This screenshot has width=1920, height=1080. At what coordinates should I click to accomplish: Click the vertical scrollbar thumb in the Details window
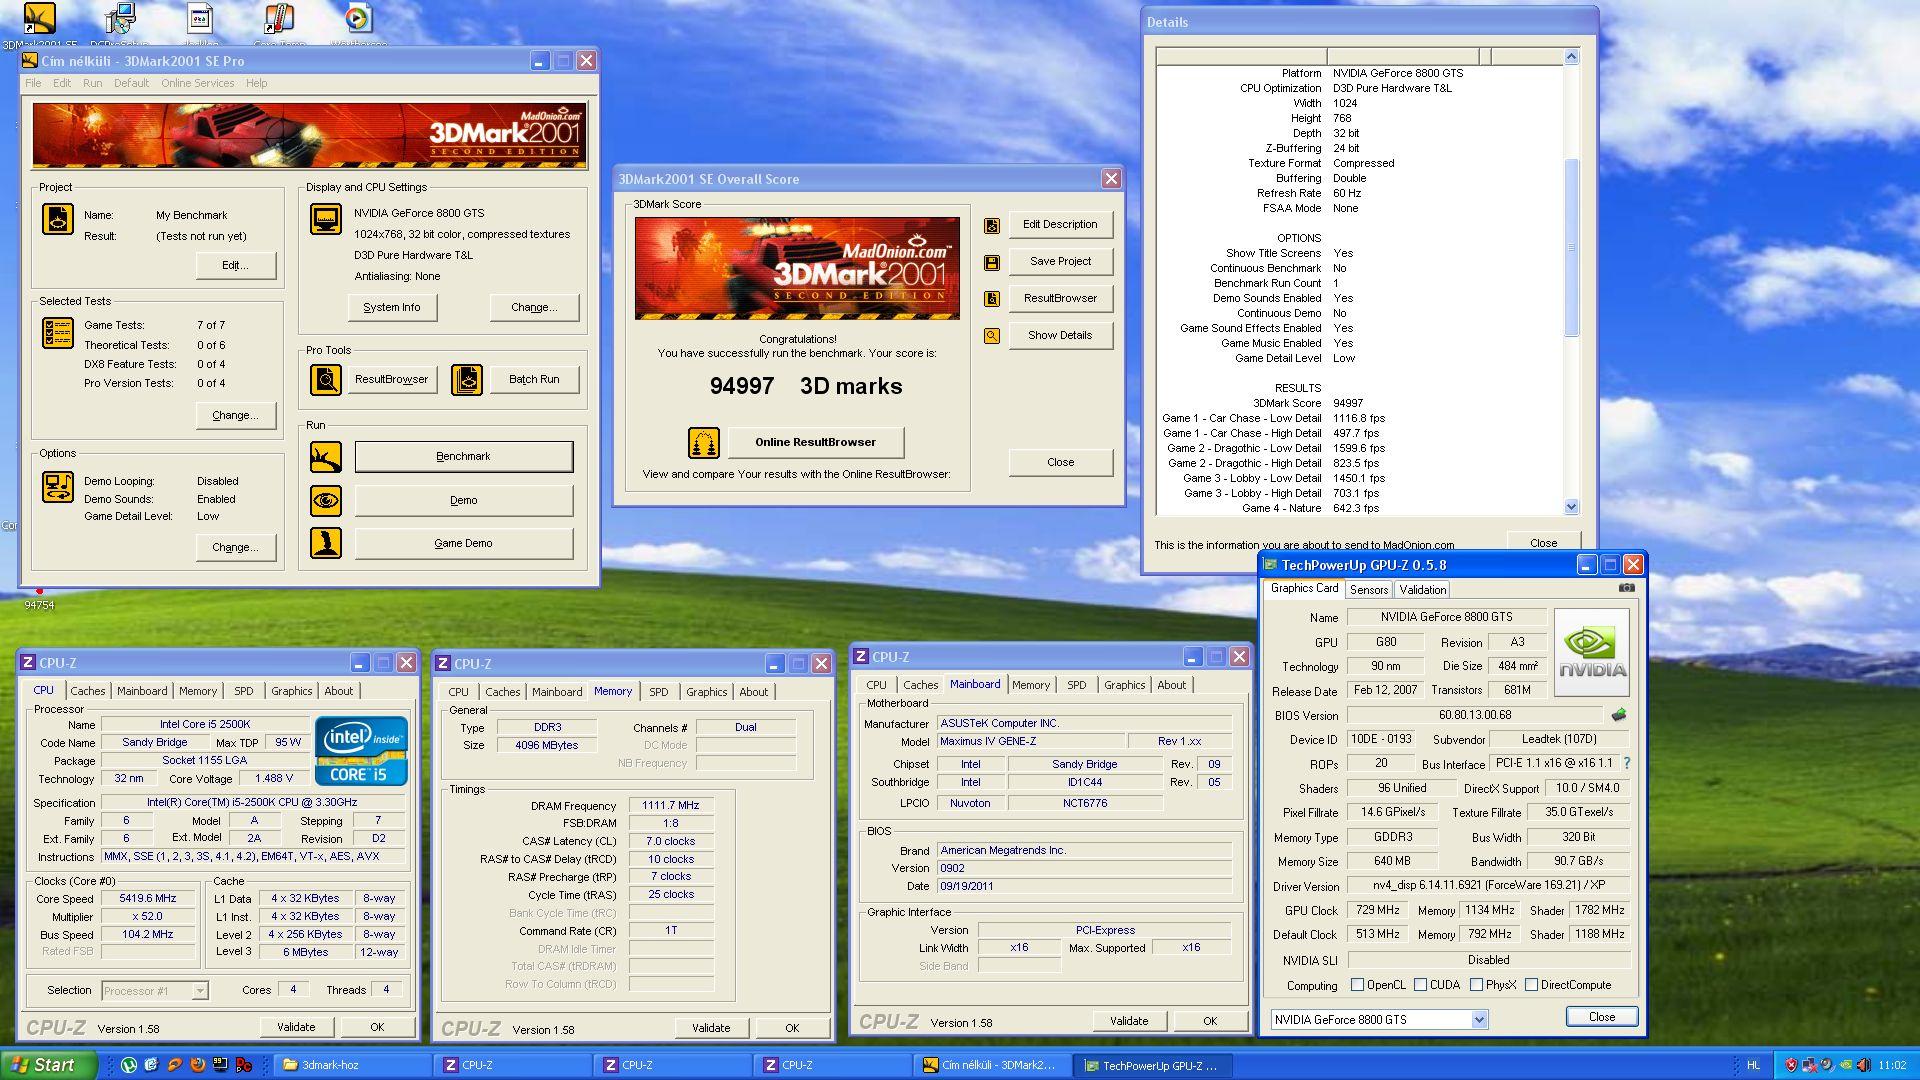pos(1571,248)
